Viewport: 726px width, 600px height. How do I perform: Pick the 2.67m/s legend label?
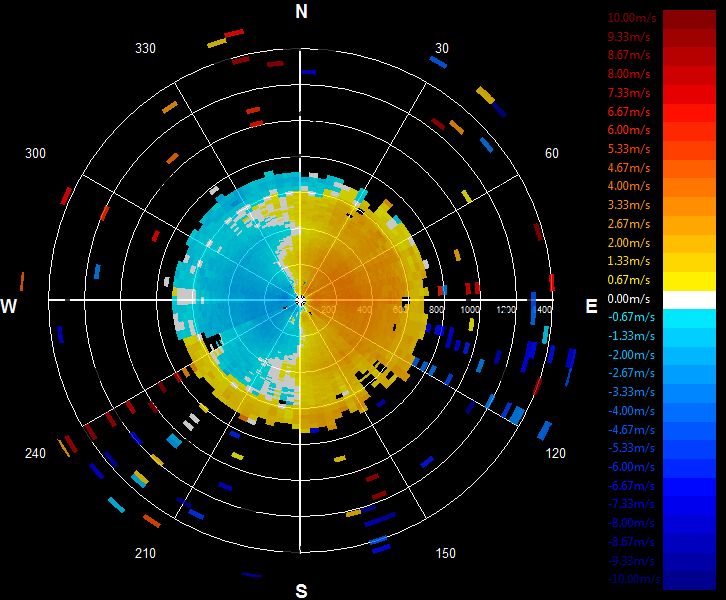(x=629, y=224)
